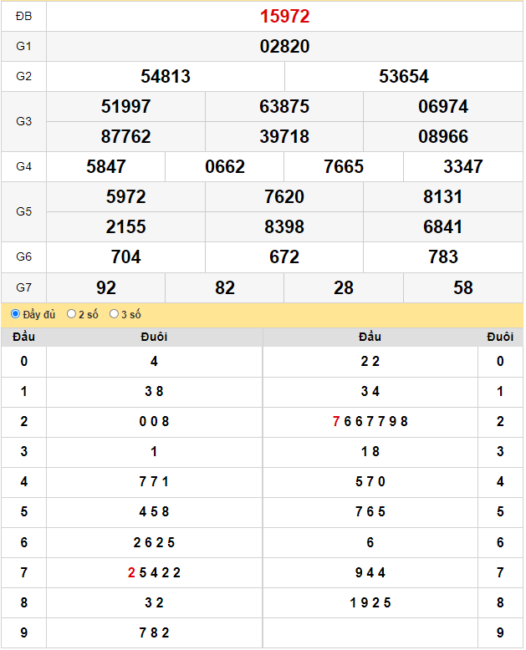Screen dimensions: 526x650
Task: Click G3 result 08966
Action: 443,137
